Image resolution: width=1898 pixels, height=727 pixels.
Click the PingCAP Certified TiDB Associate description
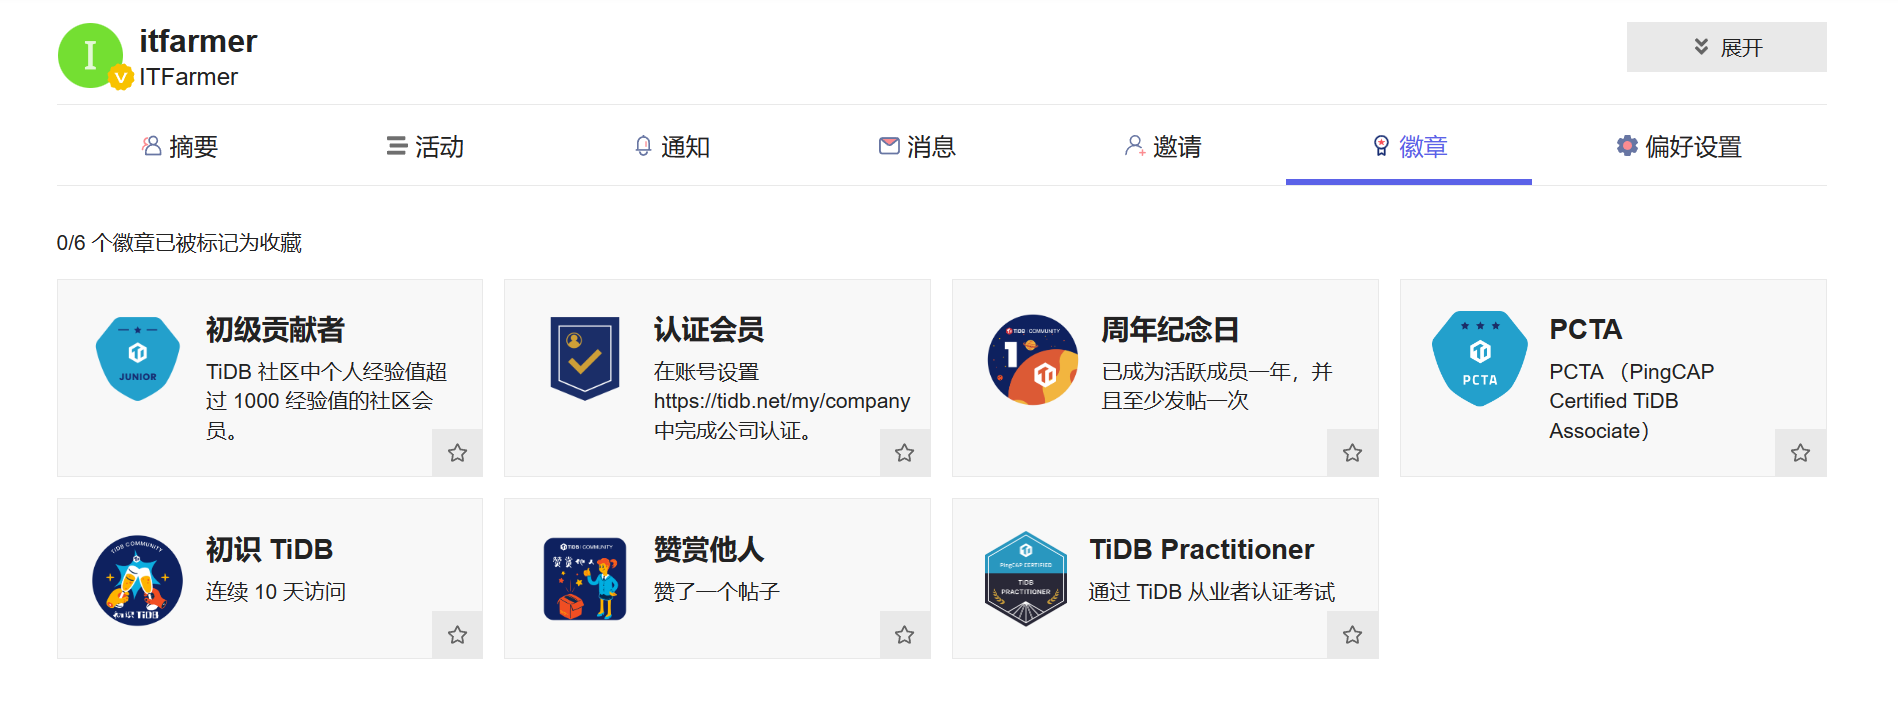pyautogui.click(x=1632, y=401)
